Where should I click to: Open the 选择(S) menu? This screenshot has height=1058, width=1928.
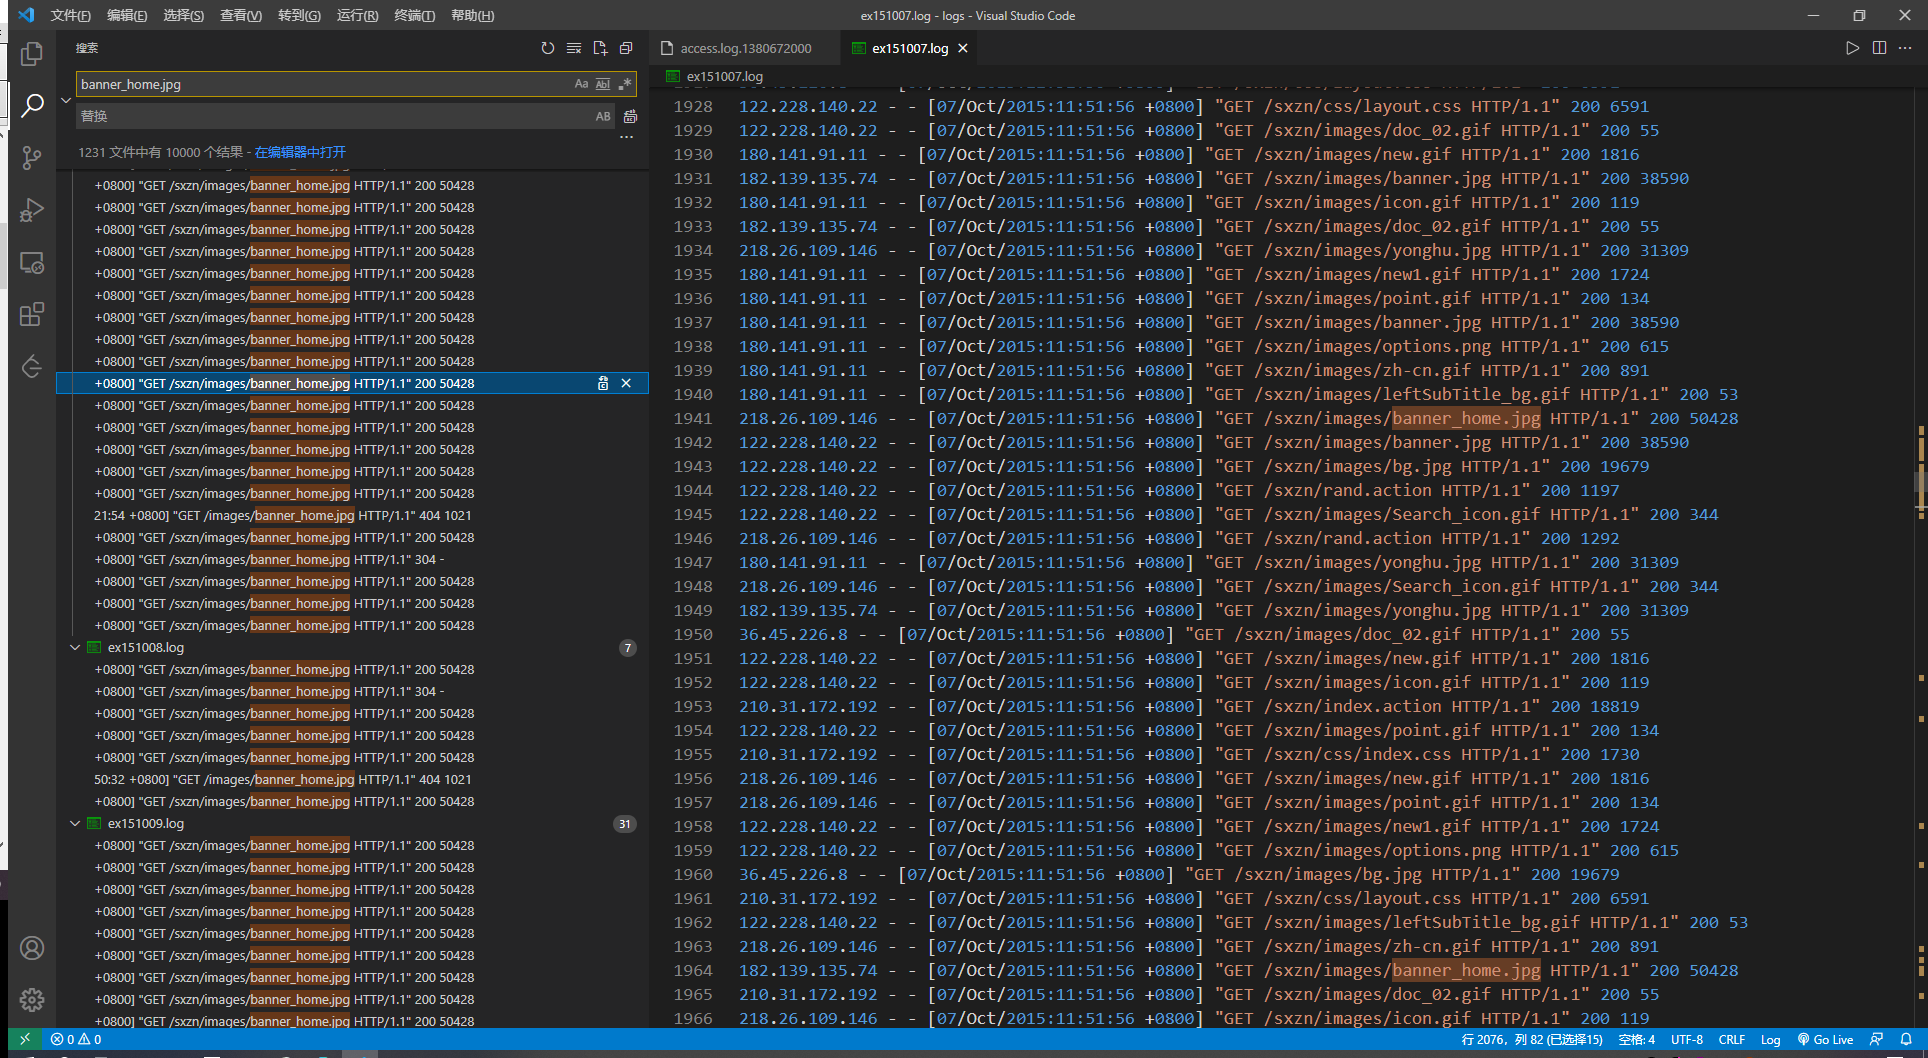184,15
